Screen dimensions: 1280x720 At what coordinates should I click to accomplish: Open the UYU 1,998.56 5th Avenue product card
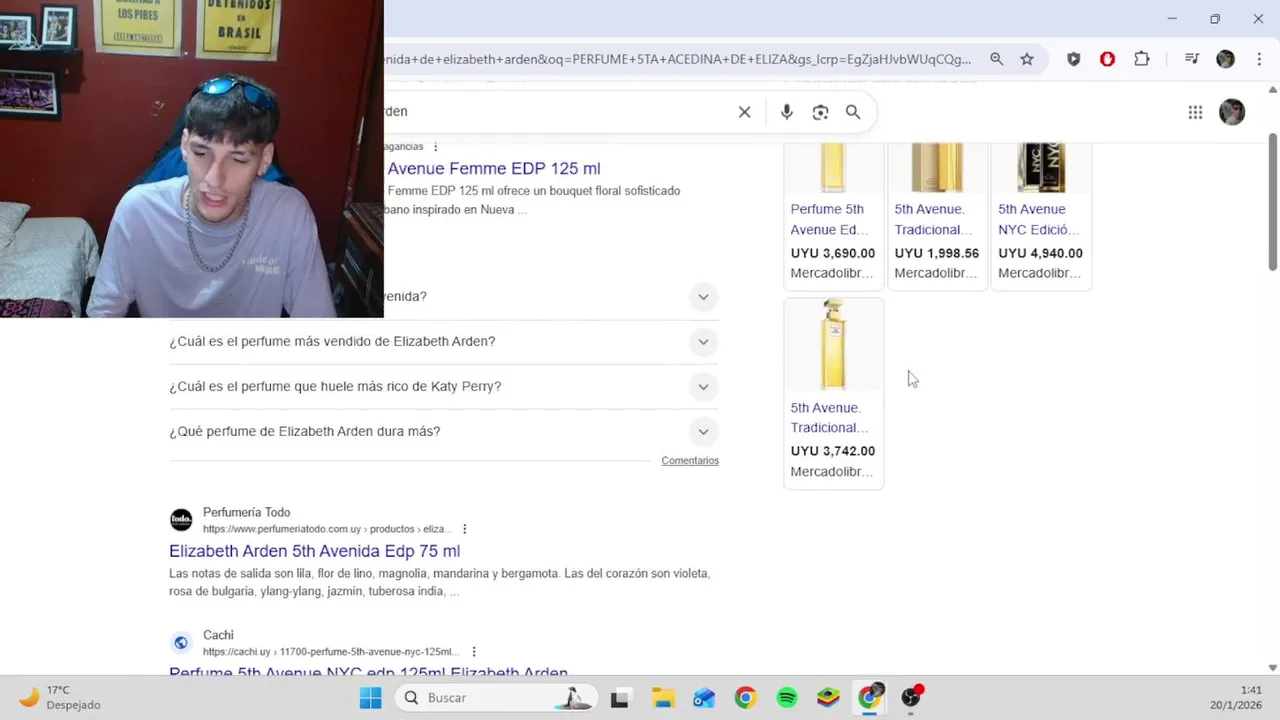click(937, 215)
